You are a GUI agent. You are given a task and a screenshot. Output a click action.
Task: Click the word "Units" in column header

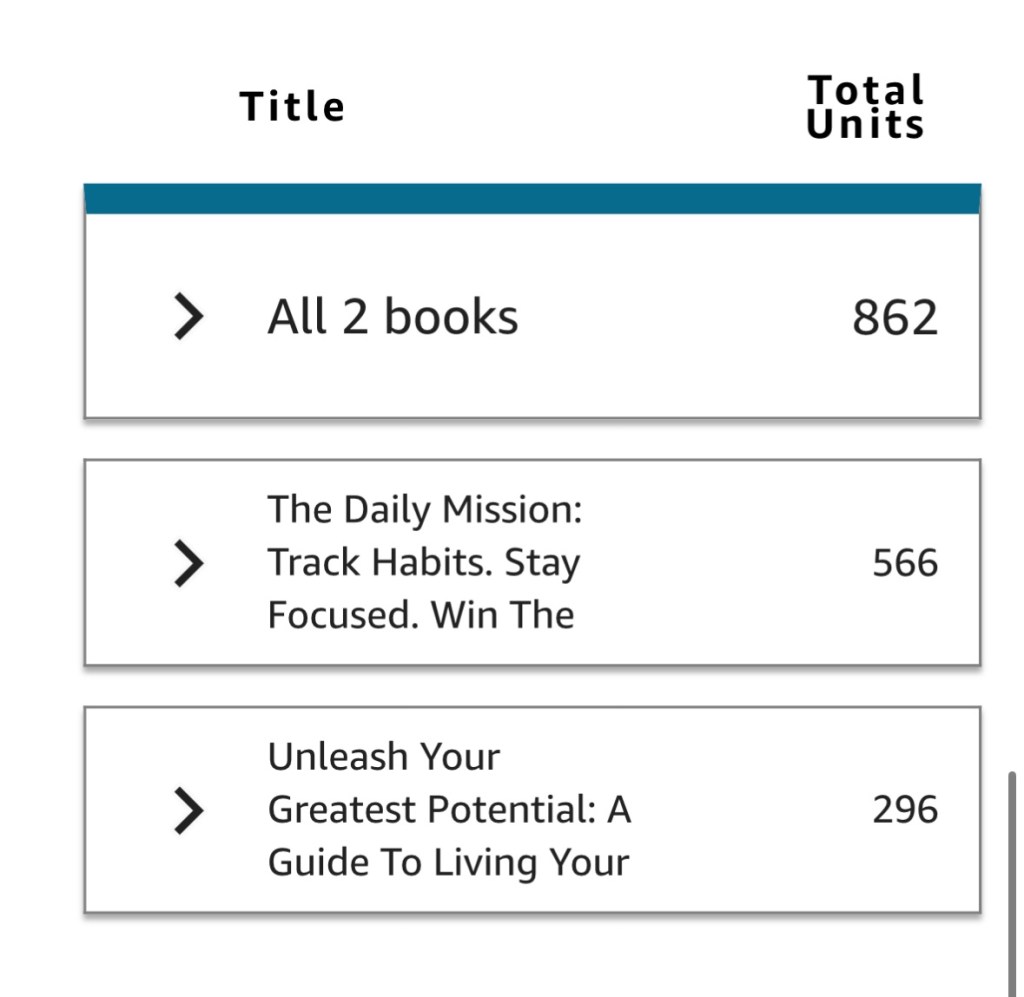tap(866, 125)
